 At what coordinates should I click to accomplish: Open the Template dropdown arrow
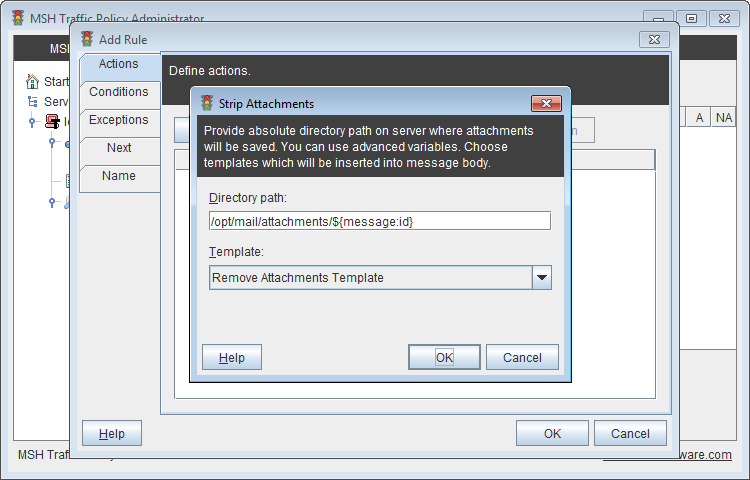pyautogui.click(x=542, y=278)
